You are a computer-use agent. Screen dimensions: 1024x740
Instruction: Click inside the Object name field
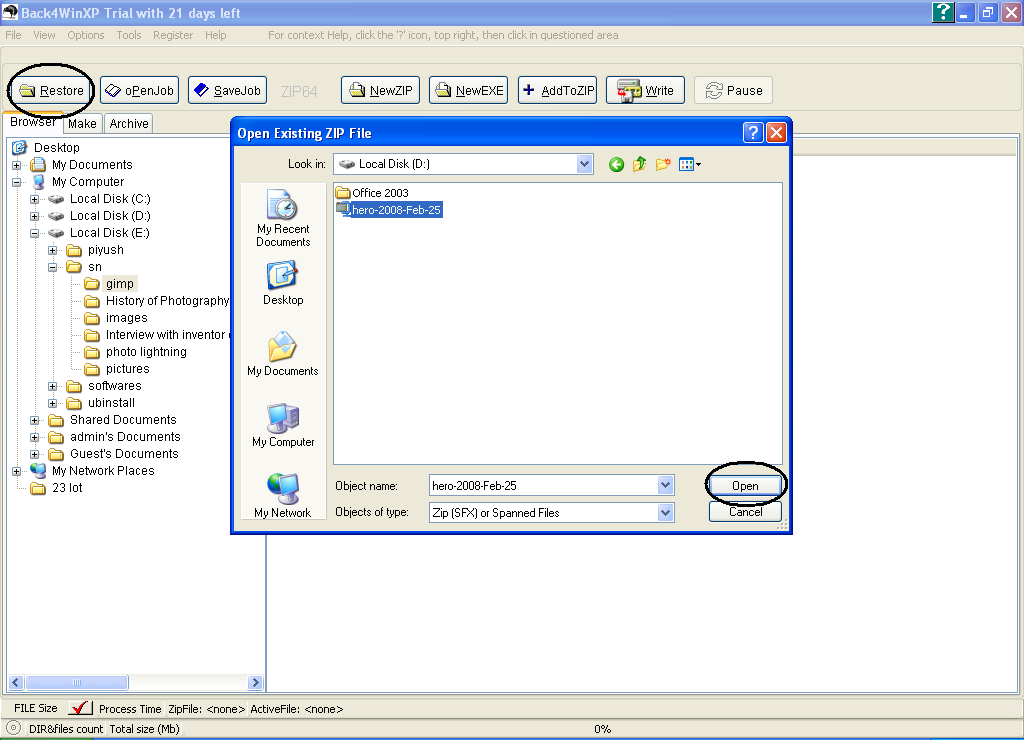[543, 485]
